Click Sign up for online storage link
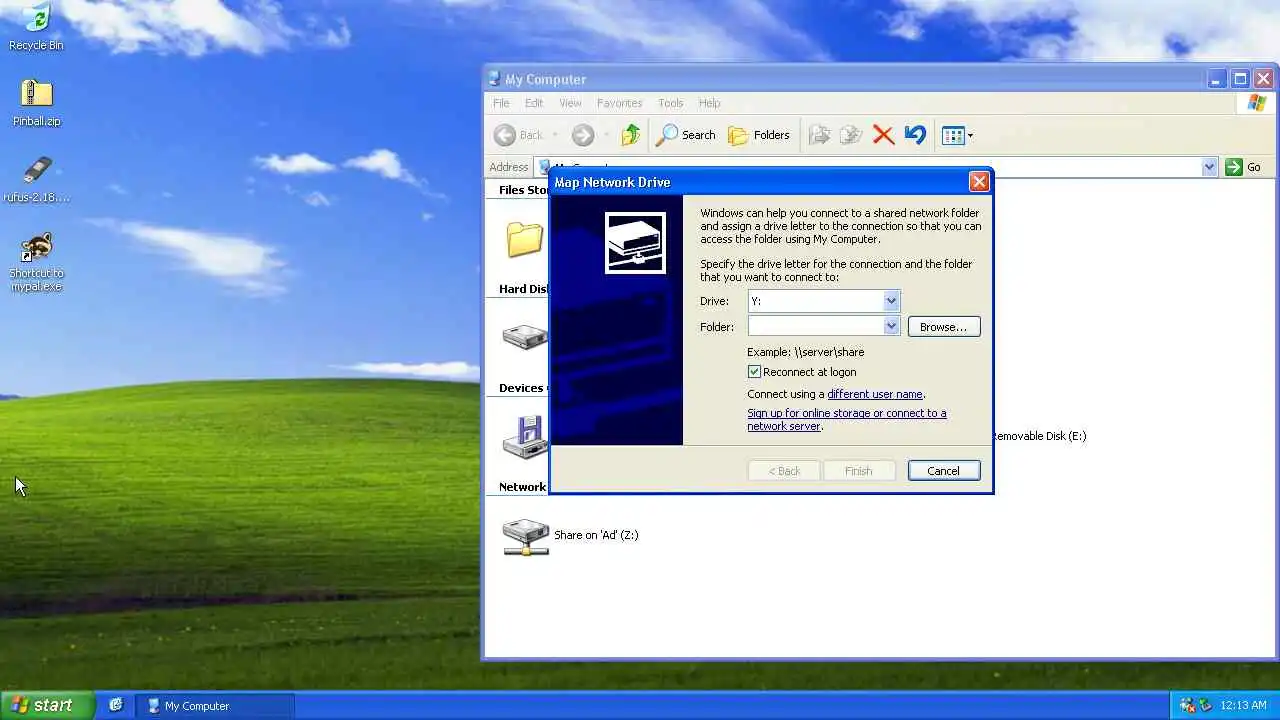1280x720 pixels. [x=846, y=419]
